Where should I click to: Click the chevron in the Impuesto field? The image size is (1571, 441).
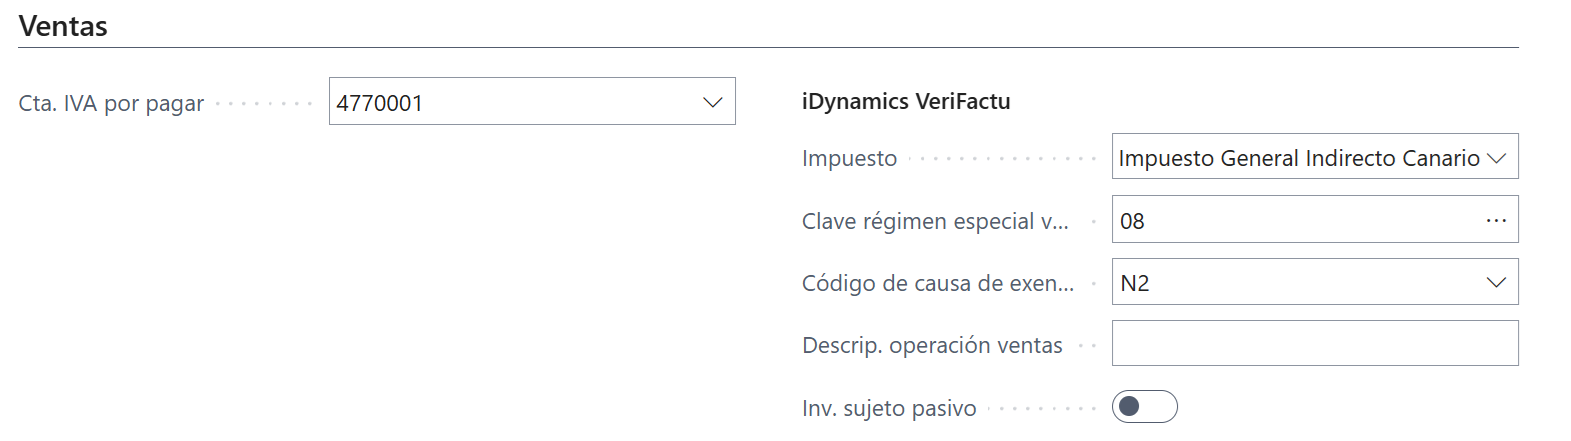pos(1496,158)
